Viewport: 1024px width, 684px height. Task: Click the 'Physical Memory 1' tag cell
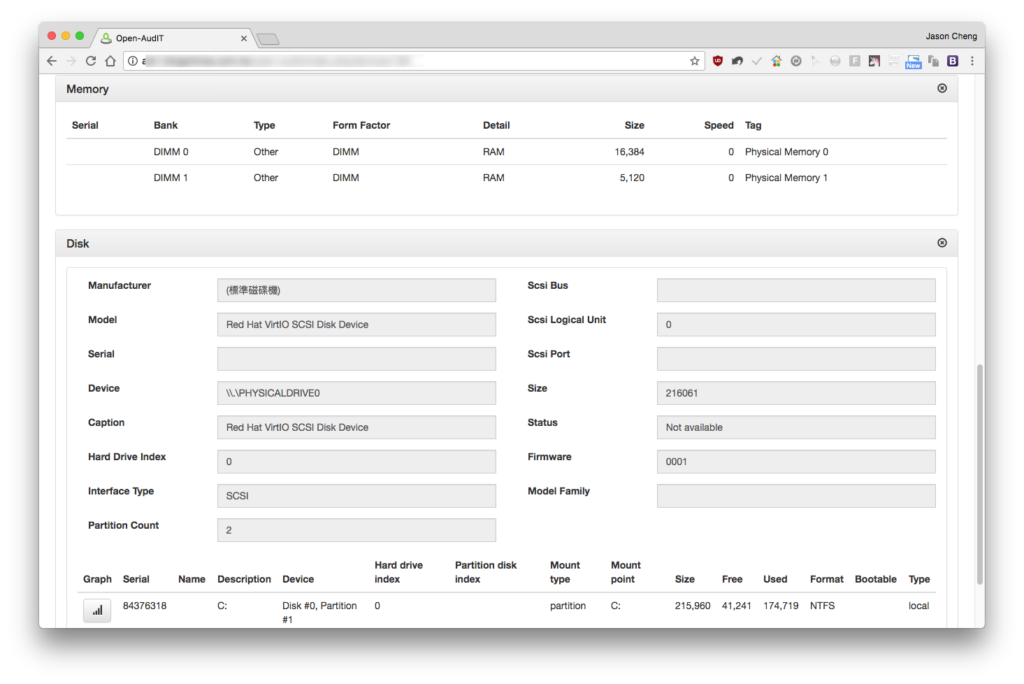pos(786,178)
